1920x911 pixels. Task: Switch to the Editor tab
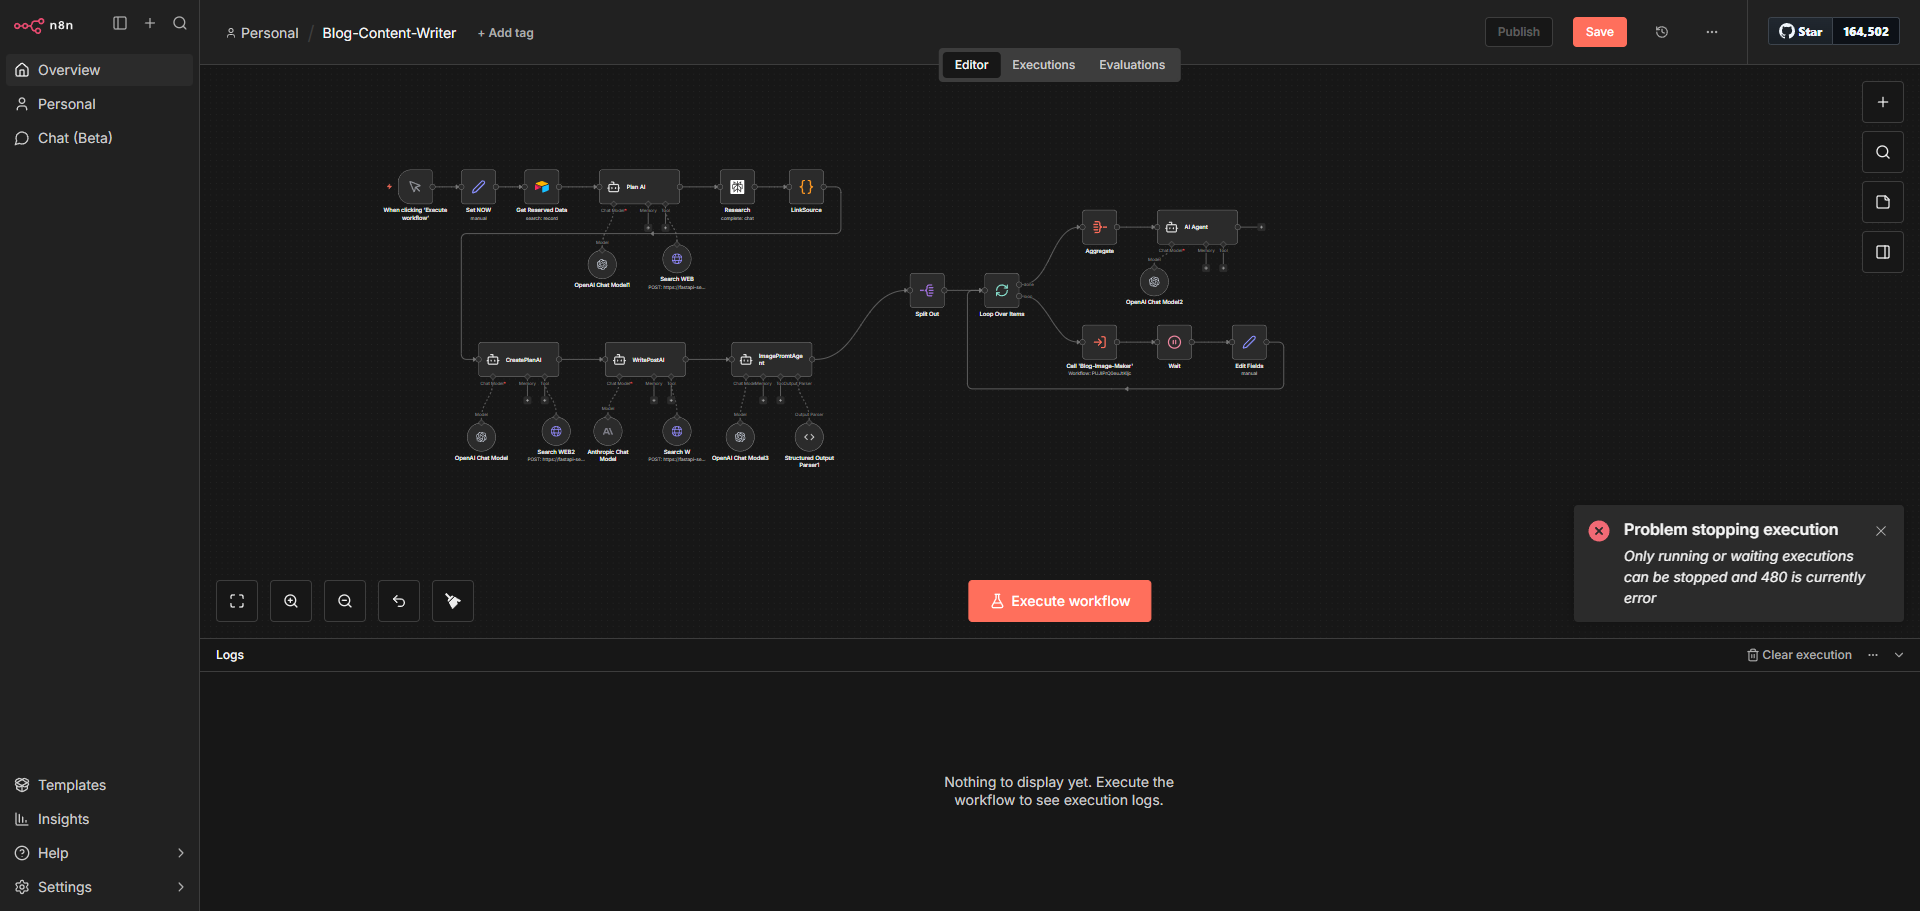point(971,65)
